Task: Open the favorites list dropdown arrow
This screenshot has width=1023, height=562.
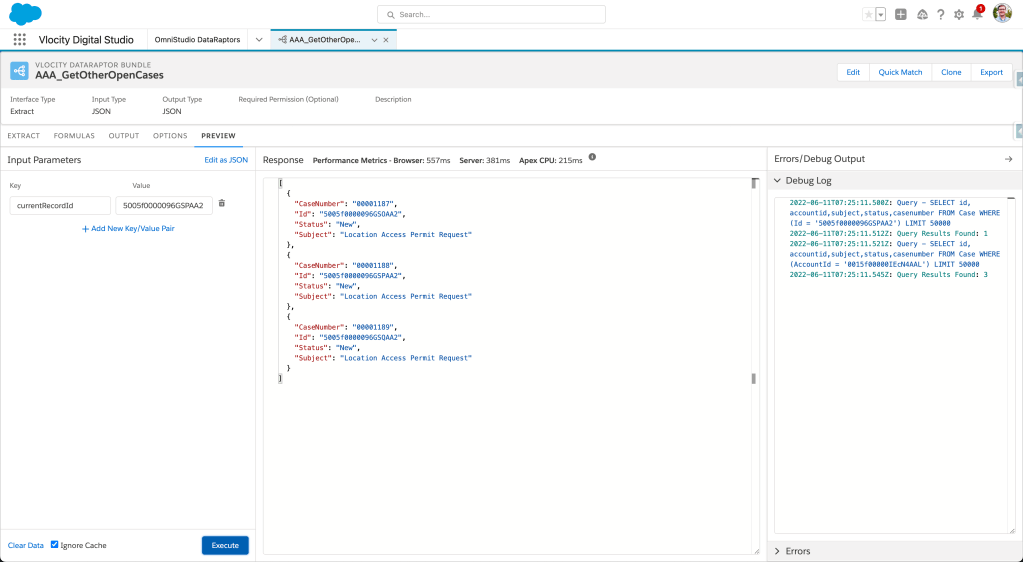Action: coord(881,14)
